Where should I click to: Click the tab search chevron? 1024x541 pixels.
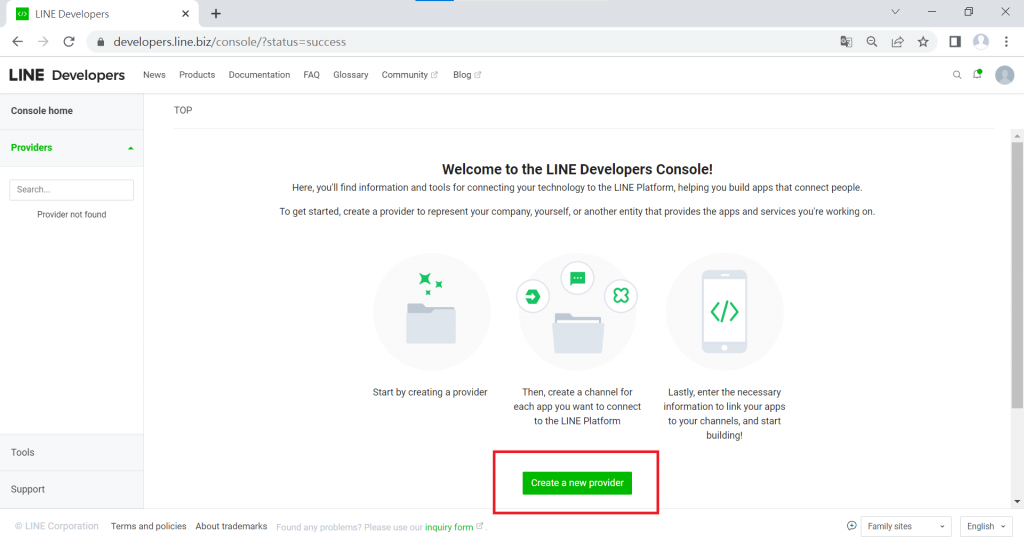[x=895, y=12]
